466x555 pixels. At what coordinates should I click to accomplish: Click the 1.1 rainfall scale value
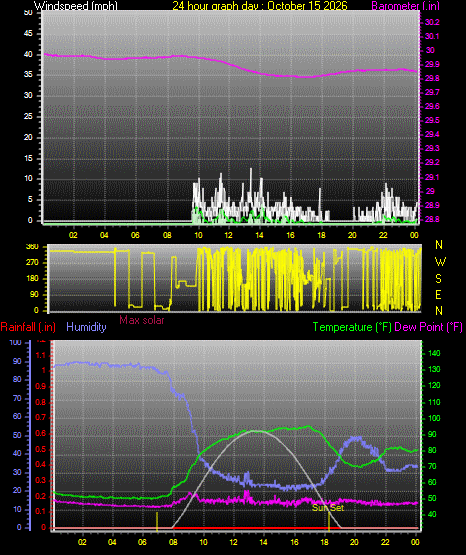41,355
